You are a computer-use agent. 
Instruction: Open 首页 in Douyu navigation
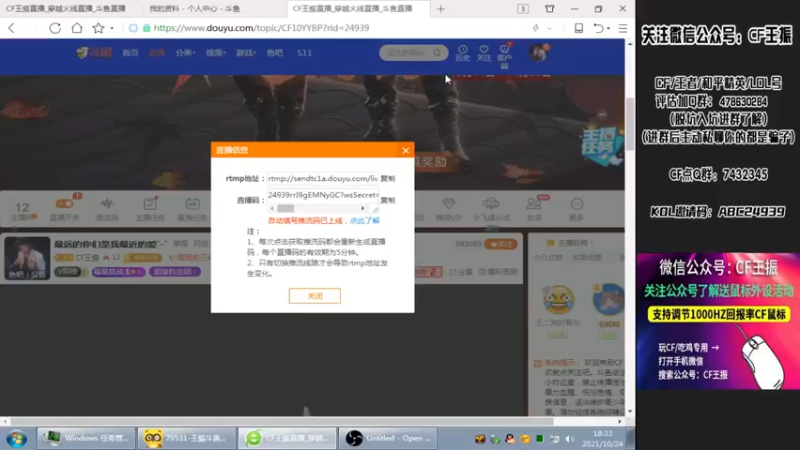(x=130, y=53)
